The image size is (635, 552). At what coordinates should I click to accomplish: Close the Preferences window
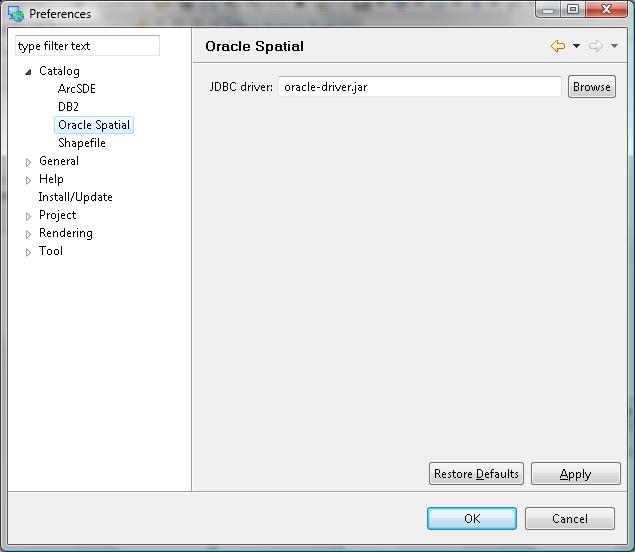[606, 10]
